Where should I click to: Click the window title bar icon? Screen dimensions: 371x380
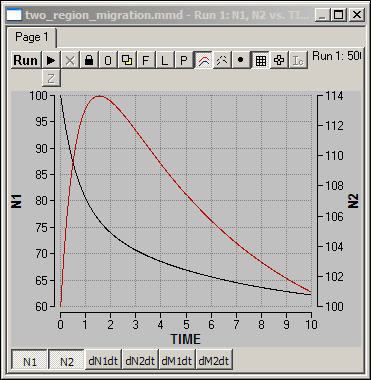click(15, 15)
